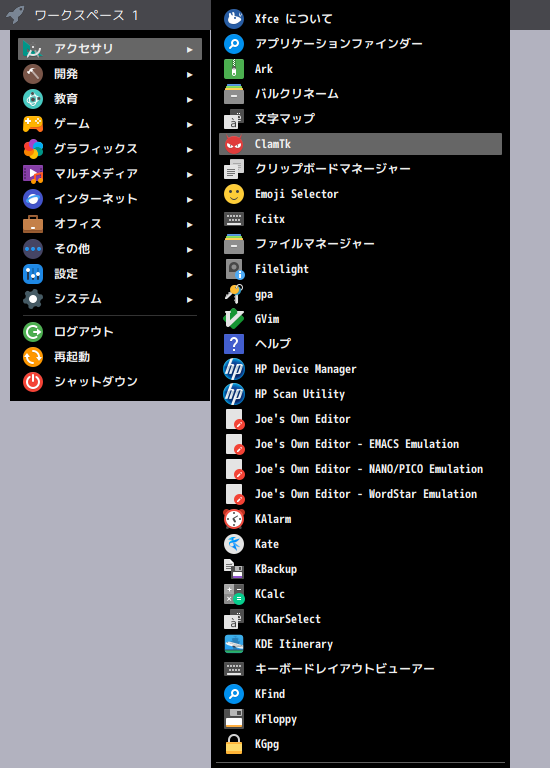Click the ClamTk text label

[273, 144]
